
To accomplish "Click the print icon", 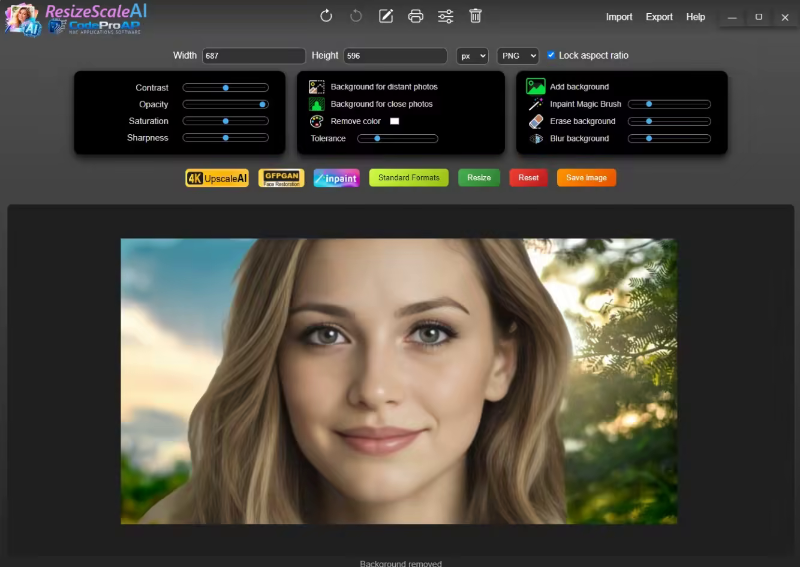I will point(416,16).
